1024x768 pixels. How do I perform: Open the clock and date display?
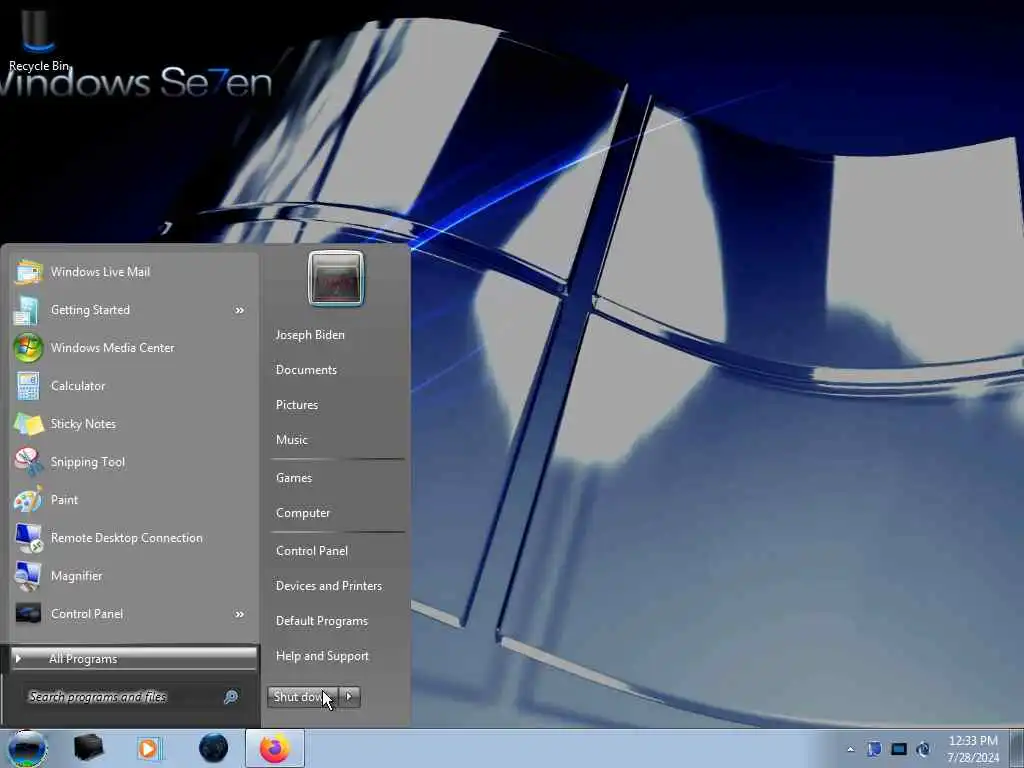click(x=973, y=749)
